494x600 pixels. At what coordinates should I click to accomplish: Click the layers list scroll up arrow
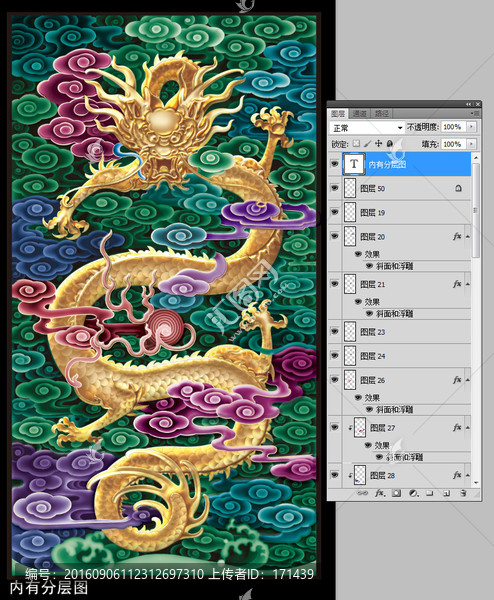pos(476,157)
